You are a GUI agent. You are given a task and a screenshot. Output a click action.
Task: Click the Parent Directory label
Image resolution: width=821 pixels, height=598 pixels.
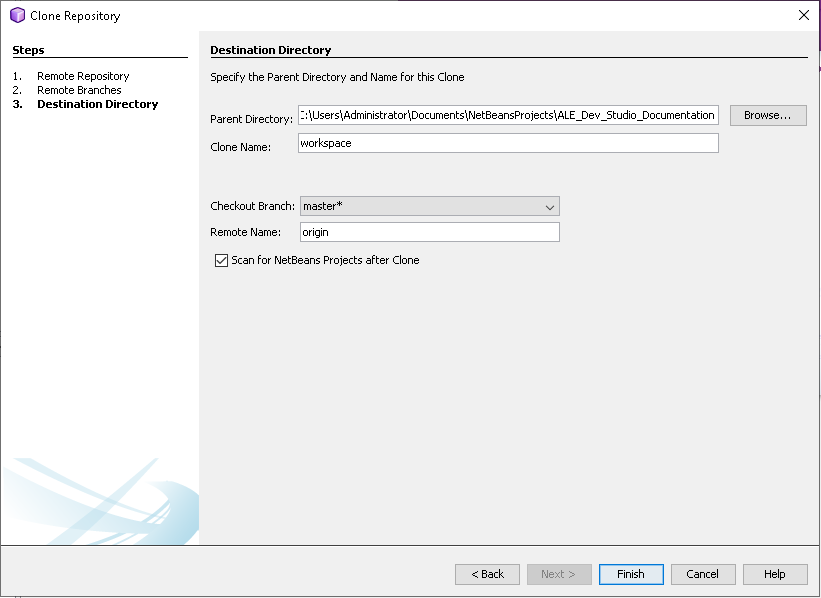click(251, 119)
